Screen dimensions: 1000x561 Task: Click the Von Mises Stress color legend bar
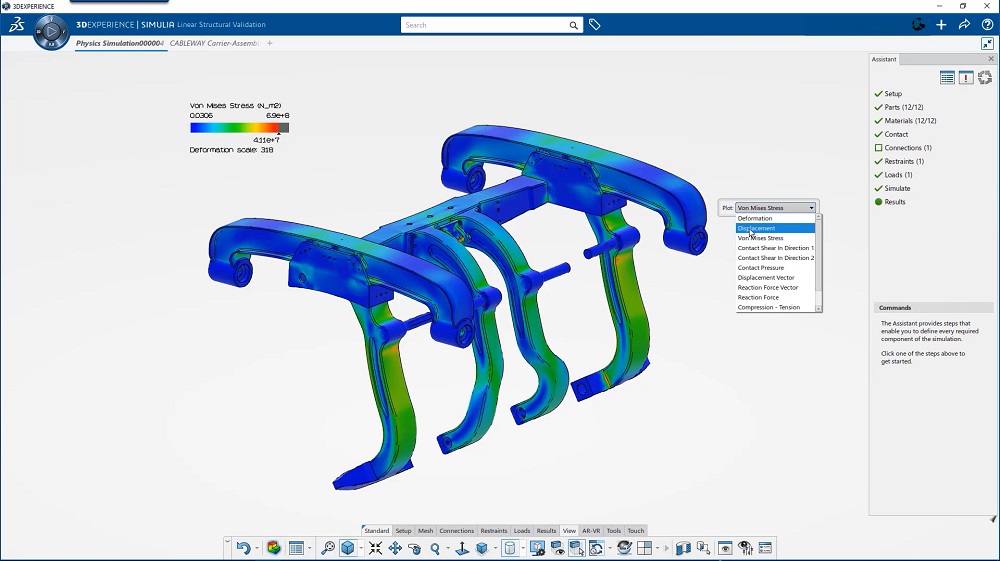(239, 128)
